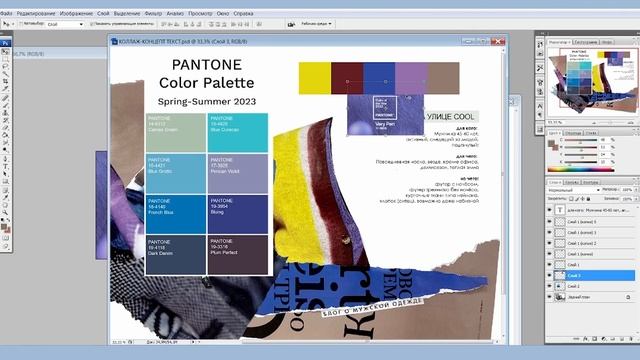Click the create new layer icon
This screenshot has width=640, height=360.
622,339
